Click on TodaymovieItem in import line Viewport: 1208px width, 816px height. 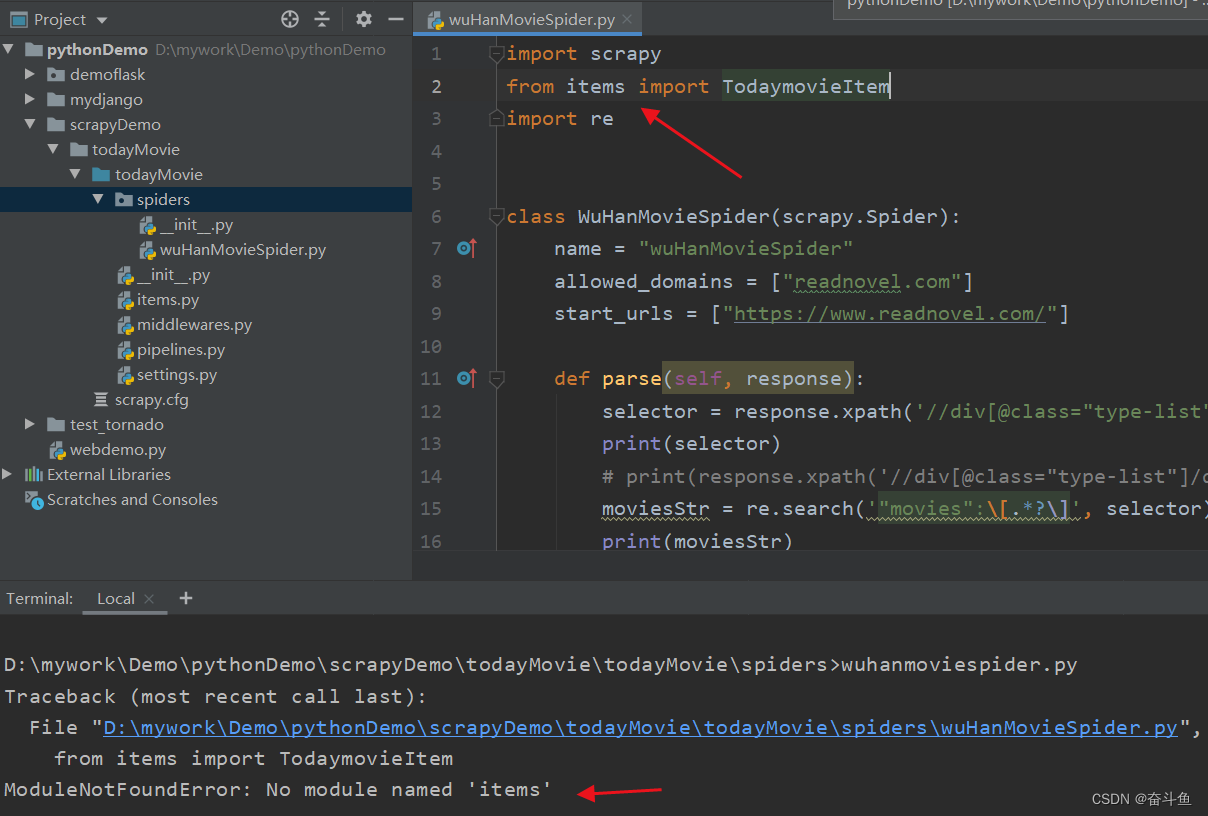coord(806,86)
